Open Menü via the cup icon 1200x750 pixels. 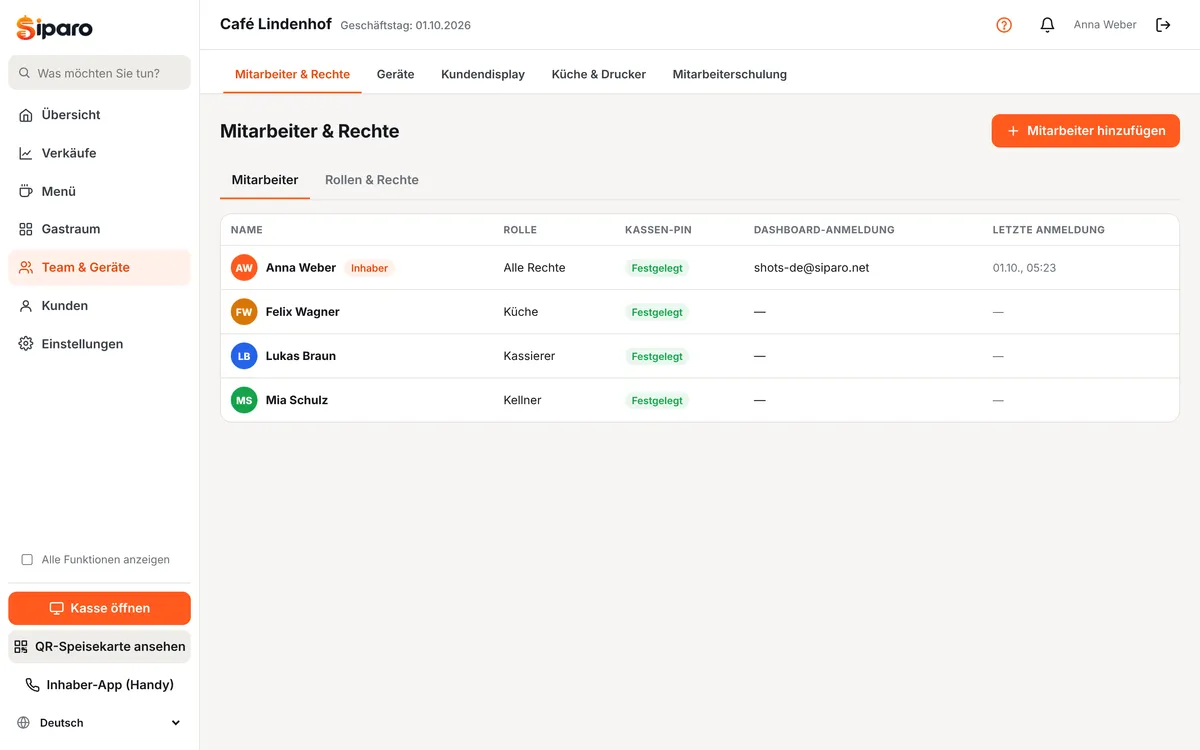point(26,191)
